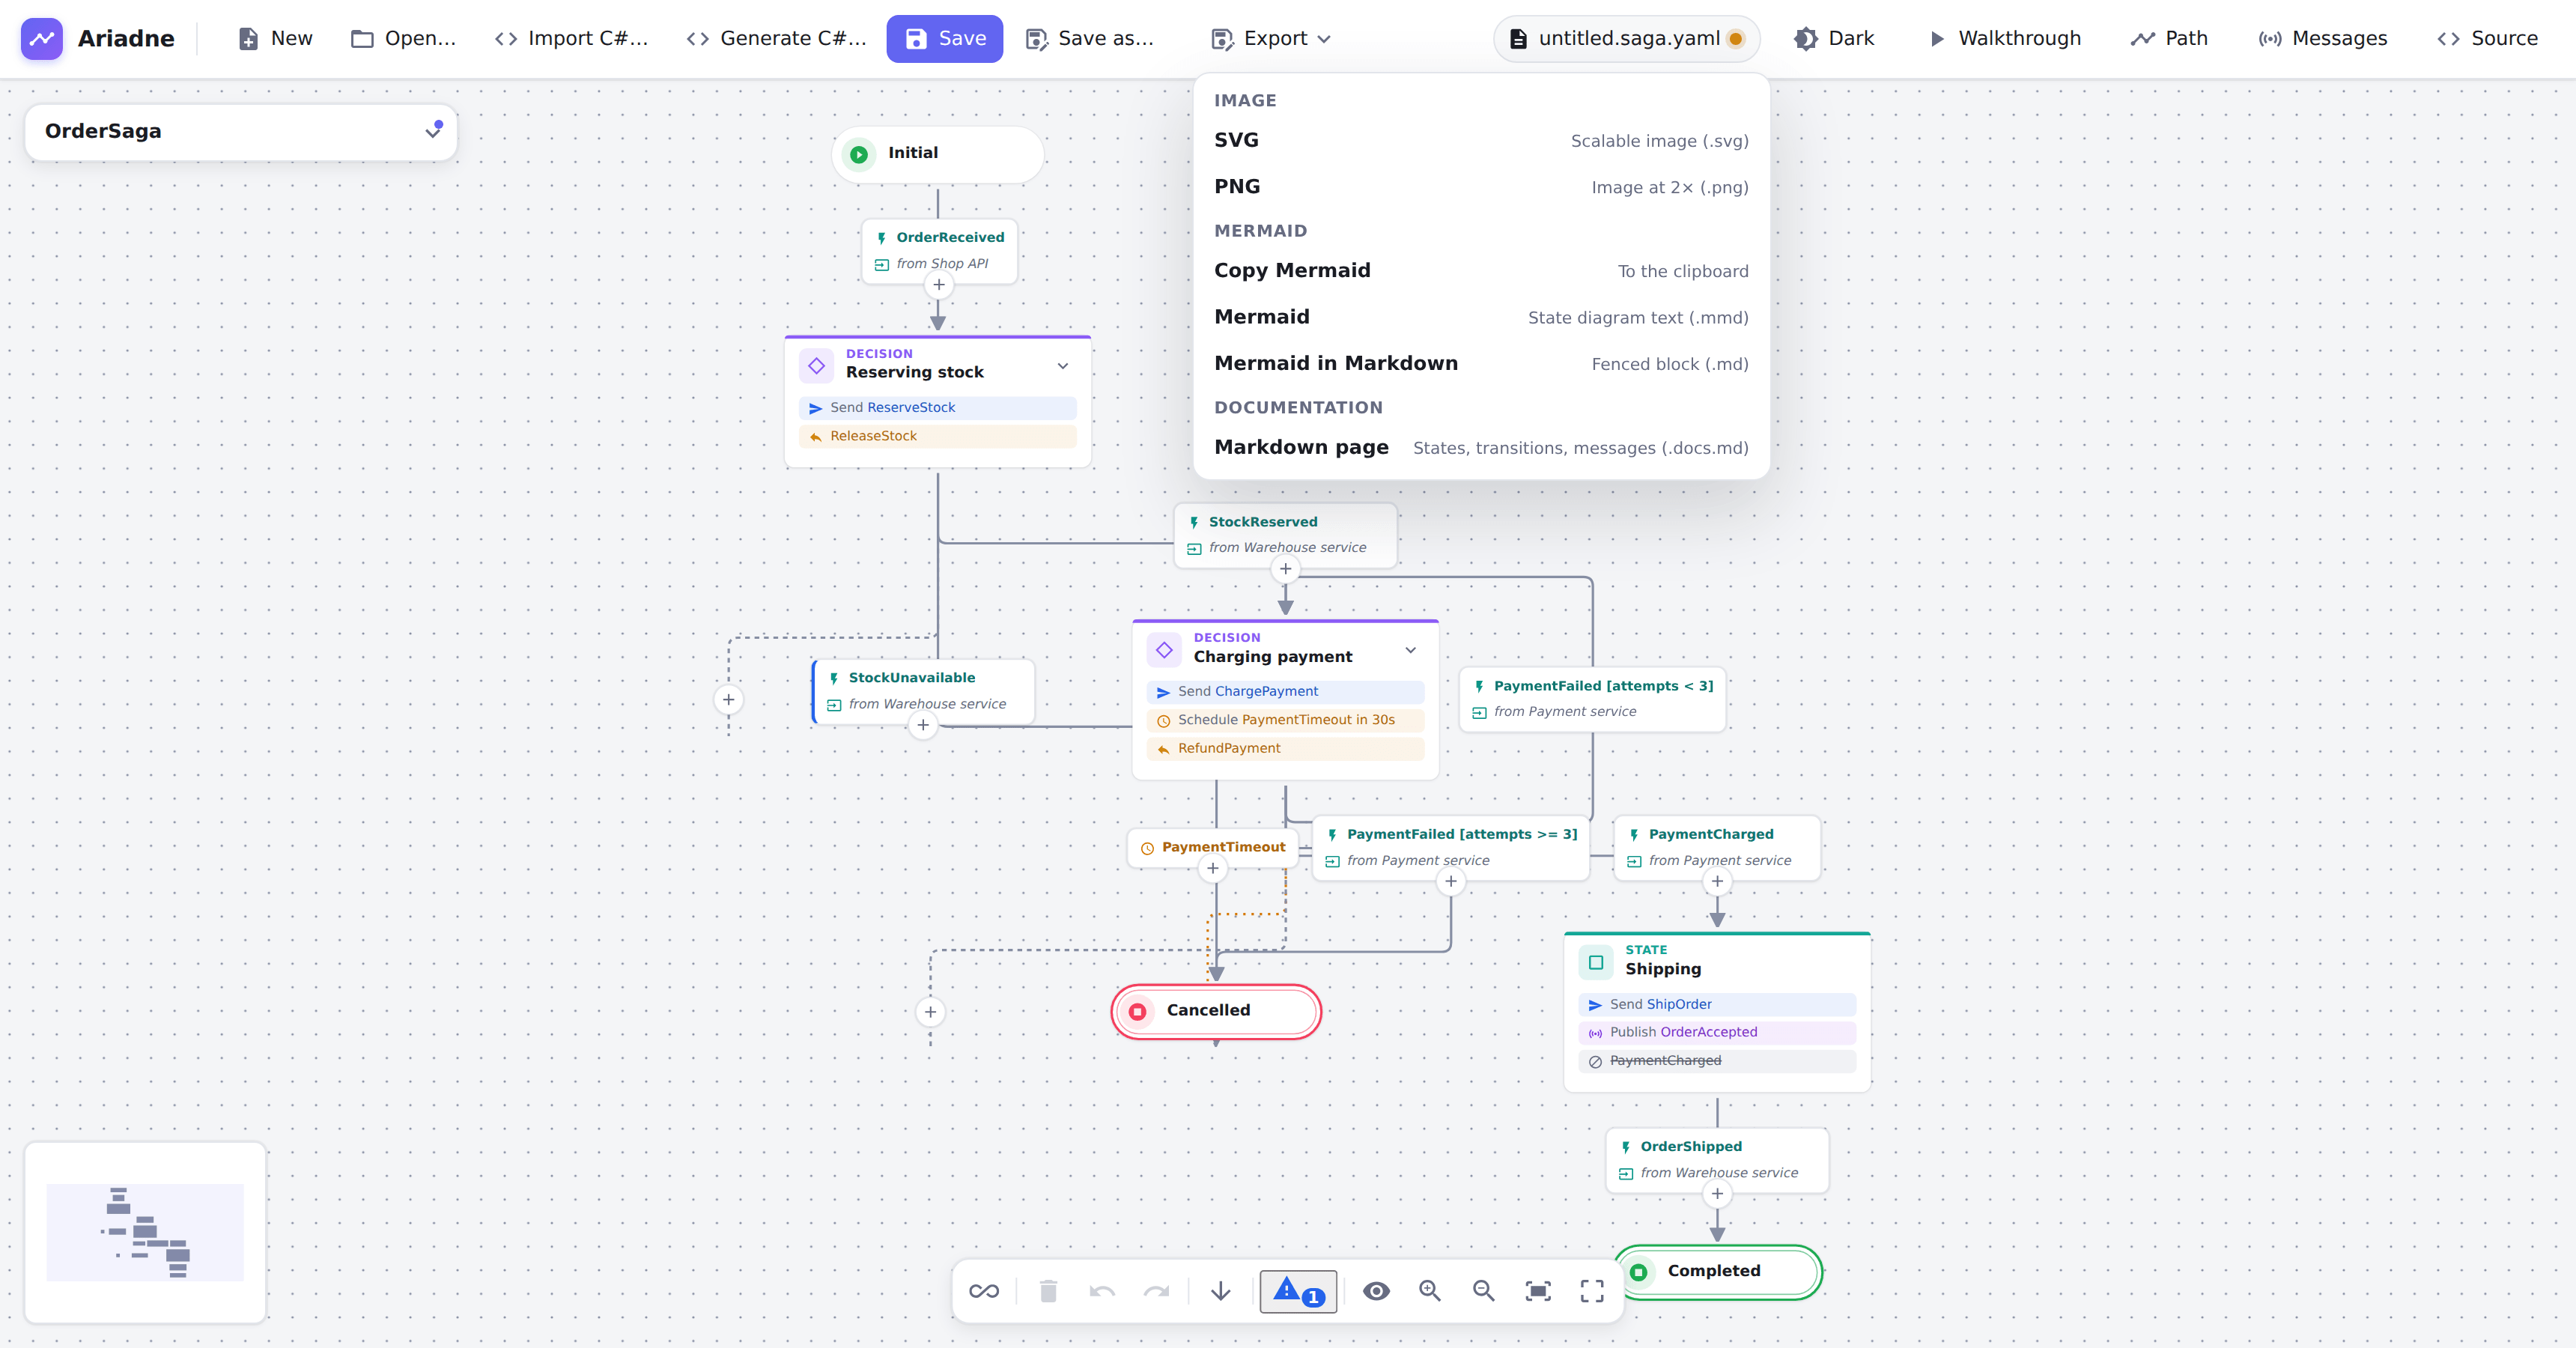This screenshot has width=2576, height=1348.
Task: Click the zoom in magnifier icon
Action: (x=1430, y=1291)
